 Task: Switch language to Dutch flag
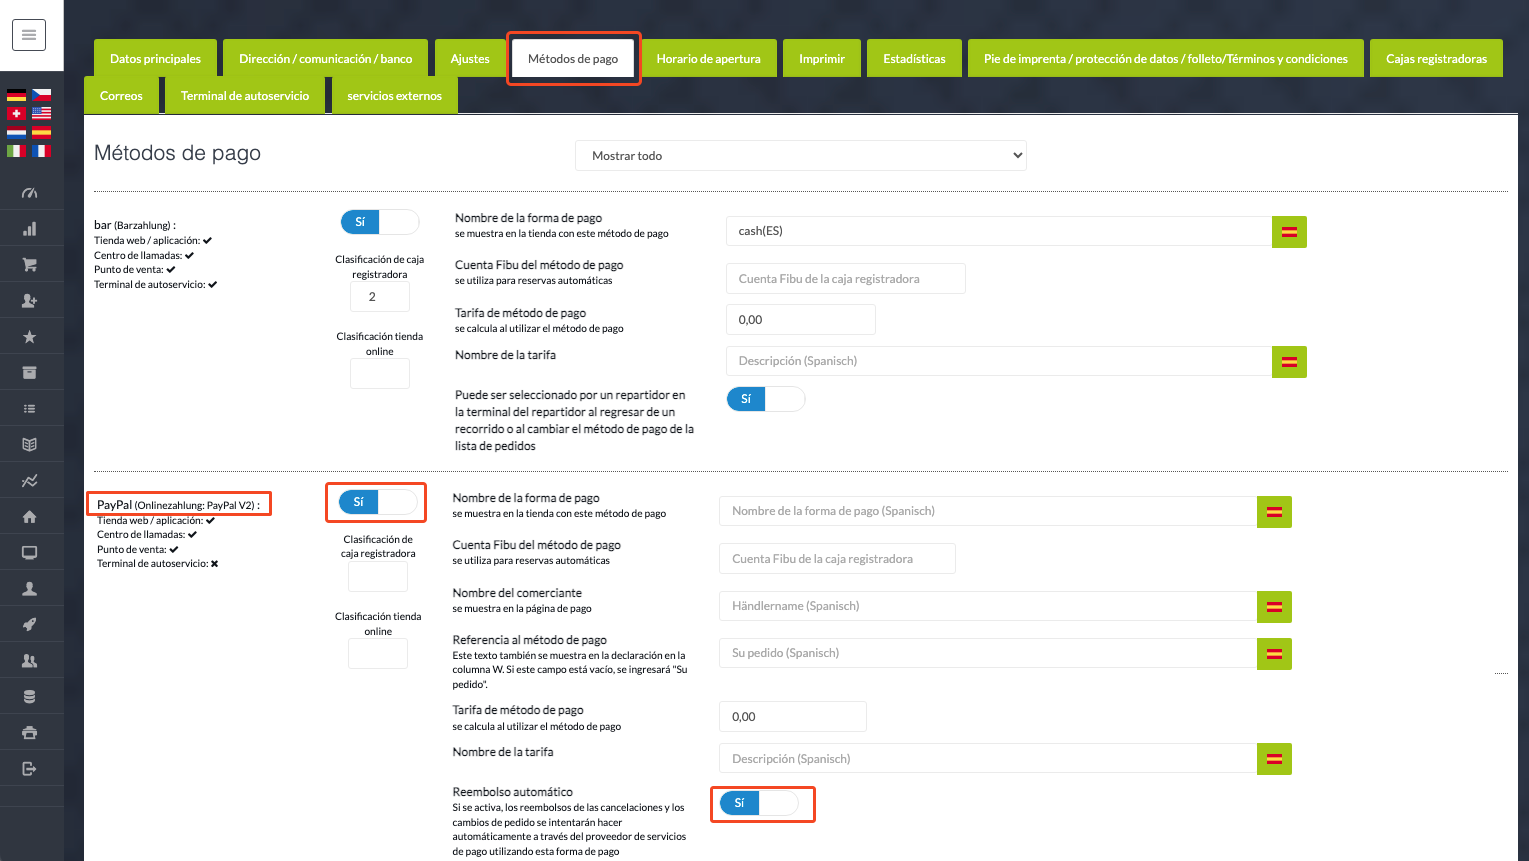pos(16,132)
